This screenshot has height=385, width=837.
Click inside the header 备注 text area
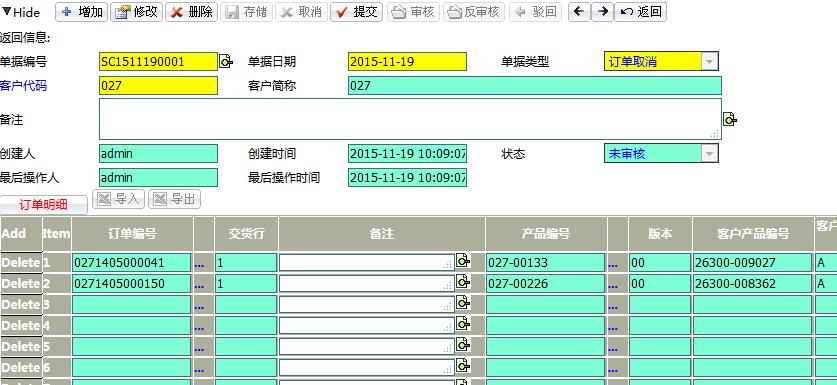pyautogui.click(x=410, y=119)
